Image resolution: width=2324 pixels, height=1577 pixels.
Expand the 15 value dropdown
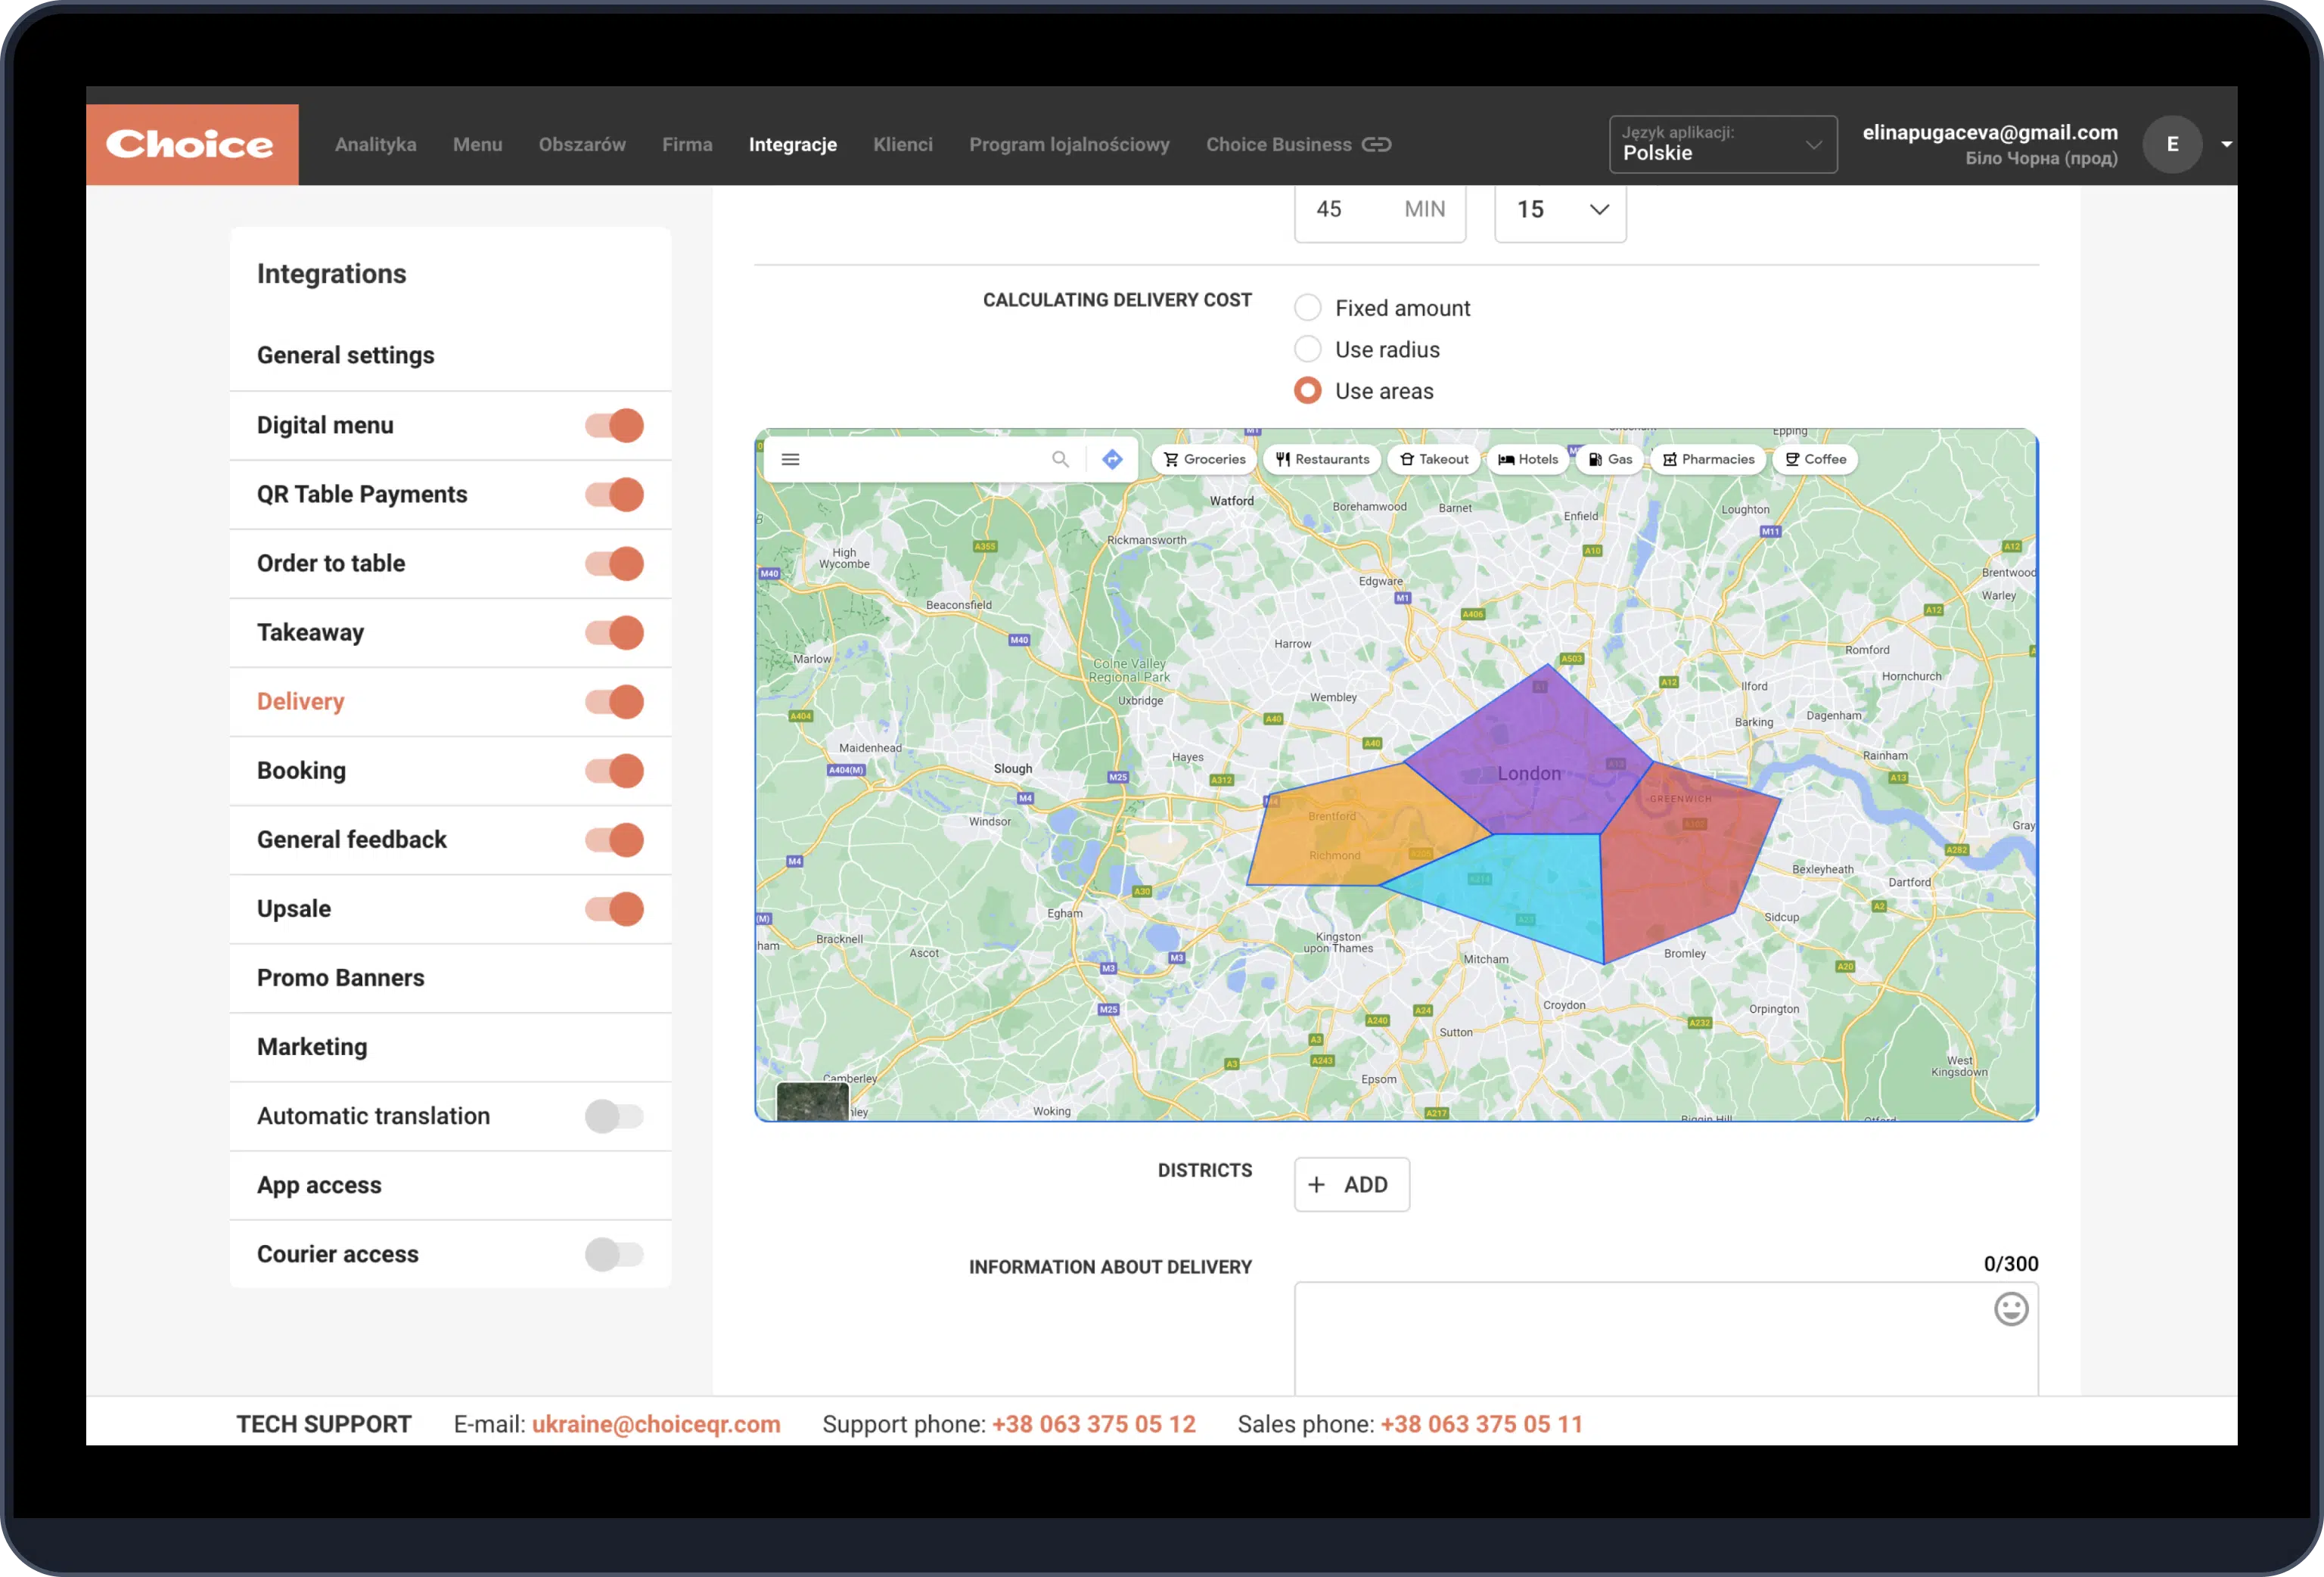(1597, 210)
